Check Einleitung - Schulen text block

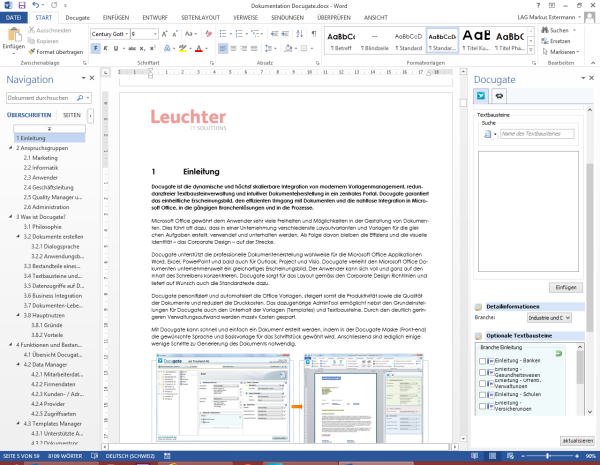tap(482, 395)
